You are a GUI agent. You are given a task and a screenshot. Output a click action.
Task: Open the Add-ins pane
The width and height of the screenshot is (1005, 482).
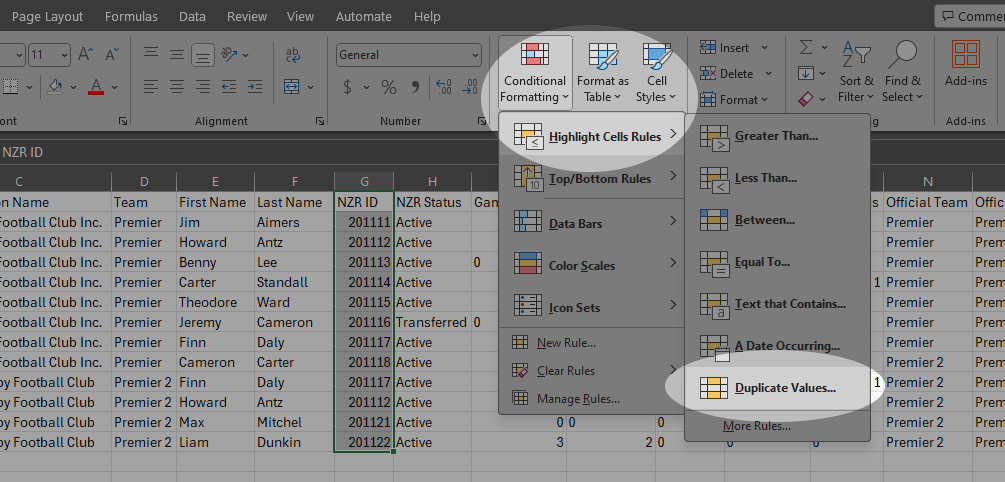(966, 63)
